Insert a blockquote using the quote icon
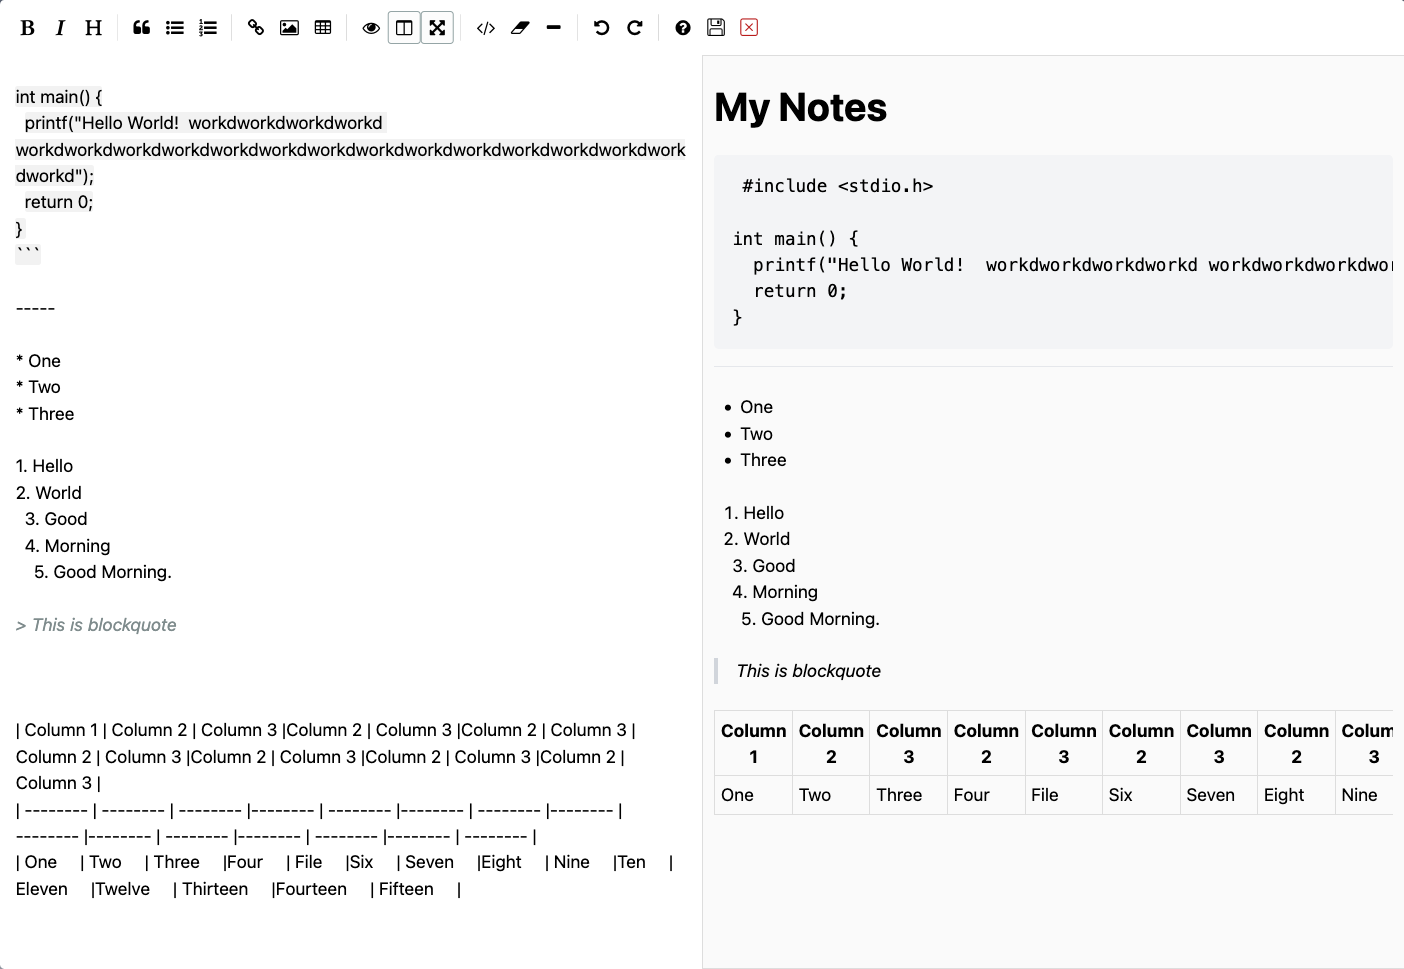 (142, 28)
